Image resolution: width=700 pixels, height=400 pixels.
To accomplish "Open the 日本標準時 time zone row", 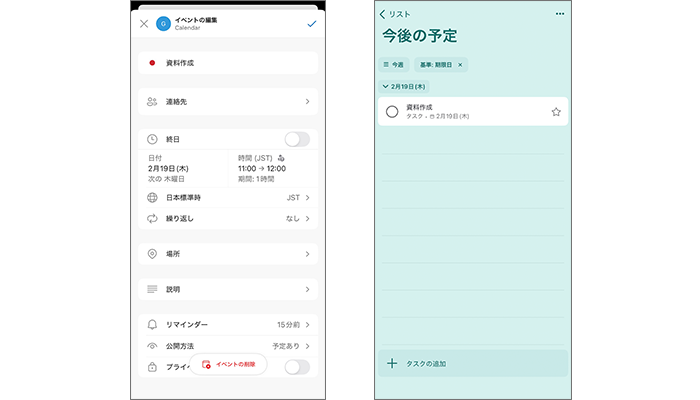I will (228, 197).
